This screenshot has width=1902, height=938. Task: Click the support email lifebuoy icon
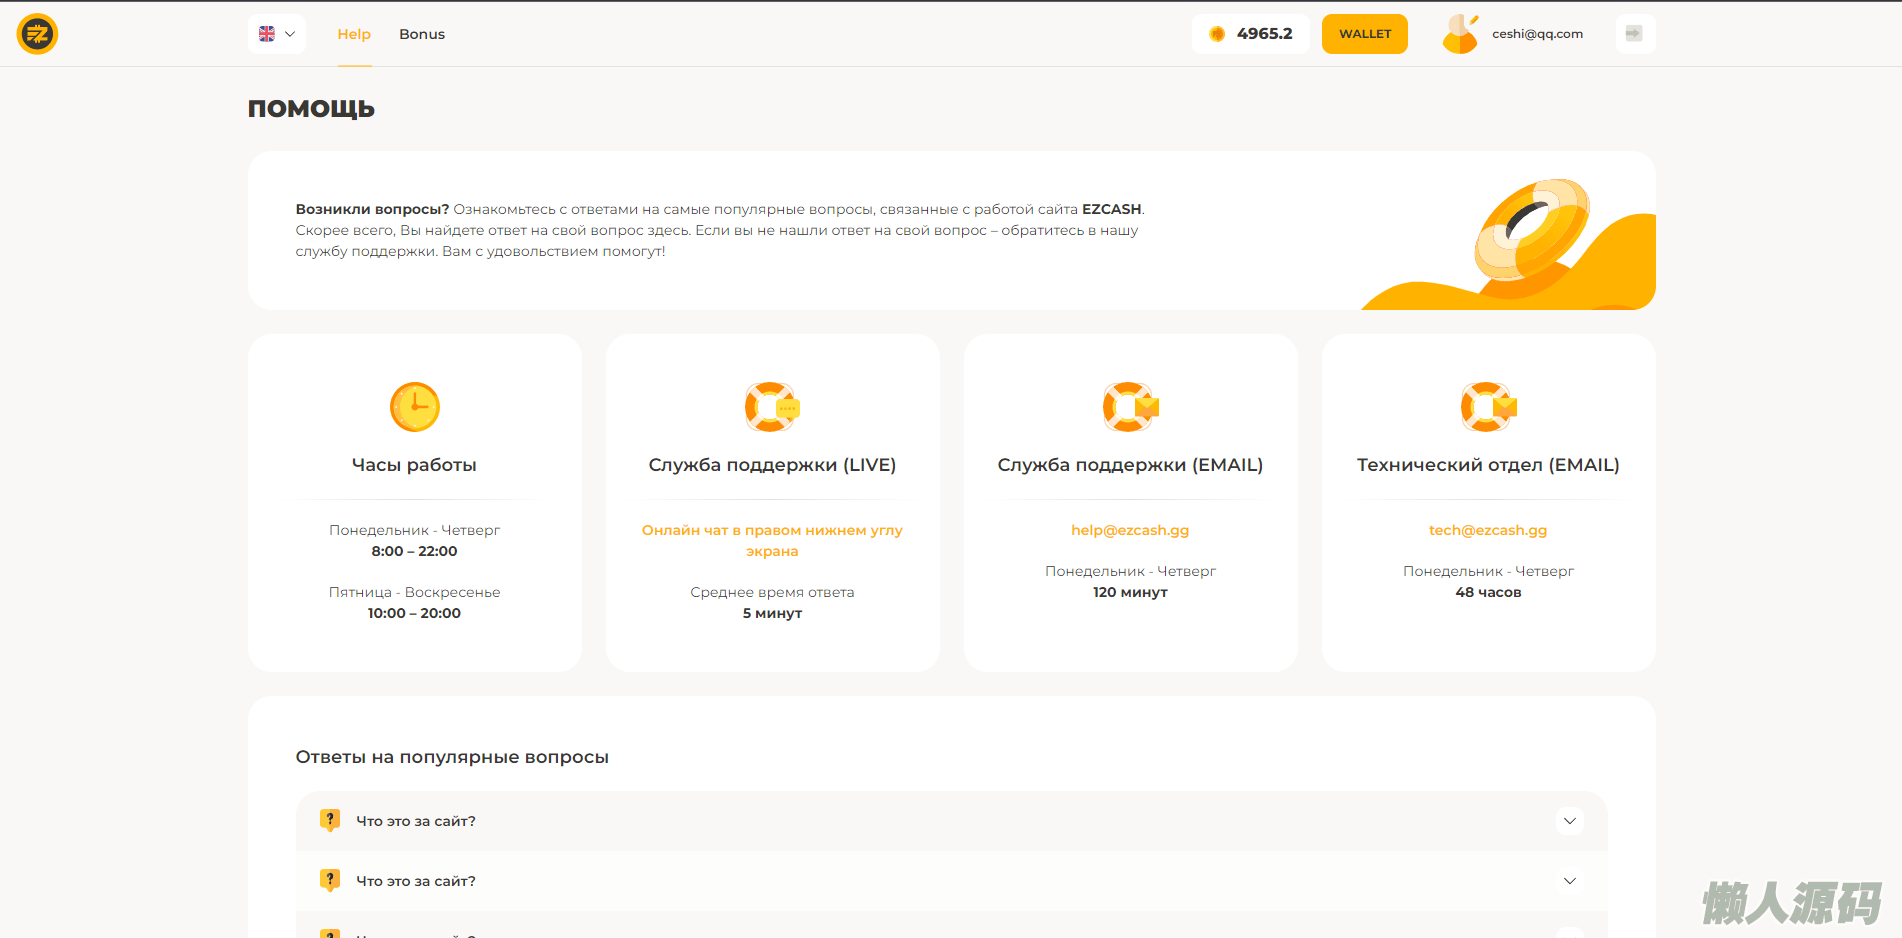[x=1129, y=407]
